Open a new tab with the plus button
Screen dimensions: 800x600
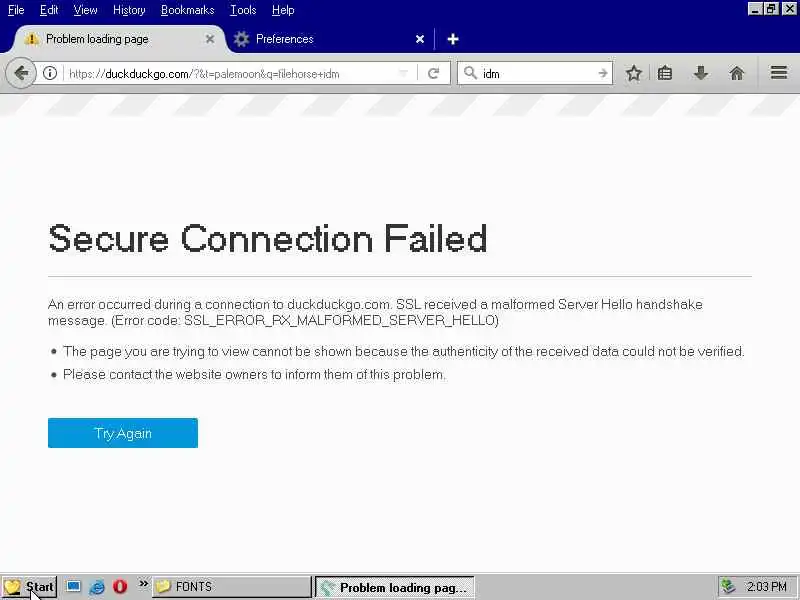[453, 39]
